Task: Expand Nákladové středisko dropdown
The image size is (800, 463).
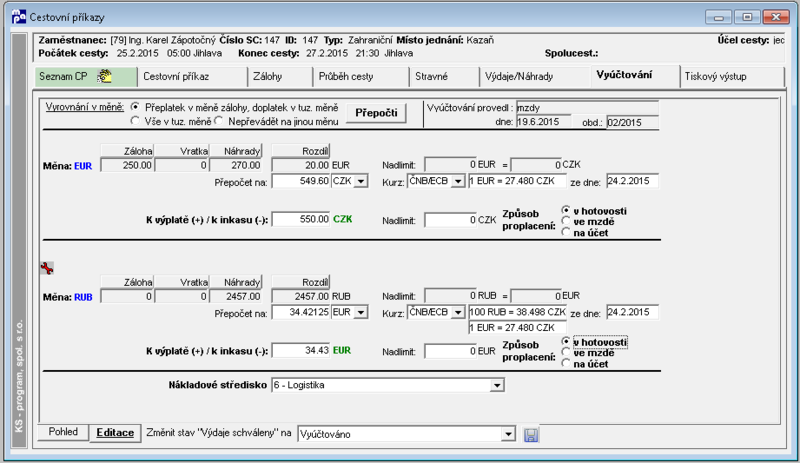Action: 497,385
